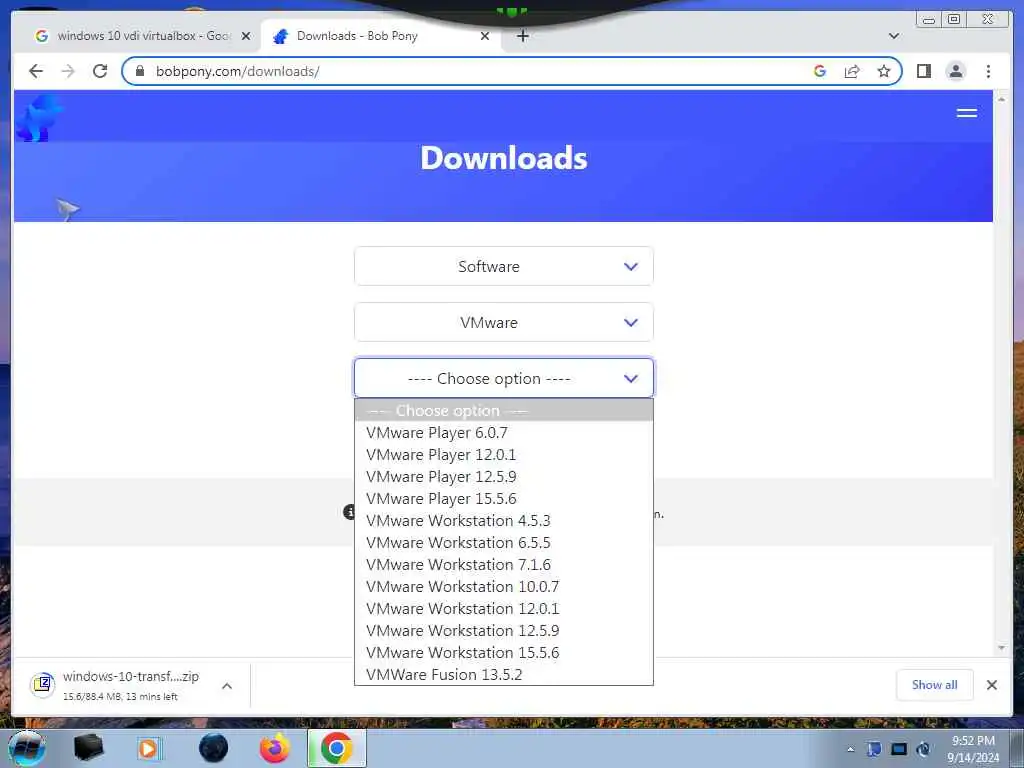
Task: Click the address bar URL
Action: pyautogui.click(x=238, y=71)
